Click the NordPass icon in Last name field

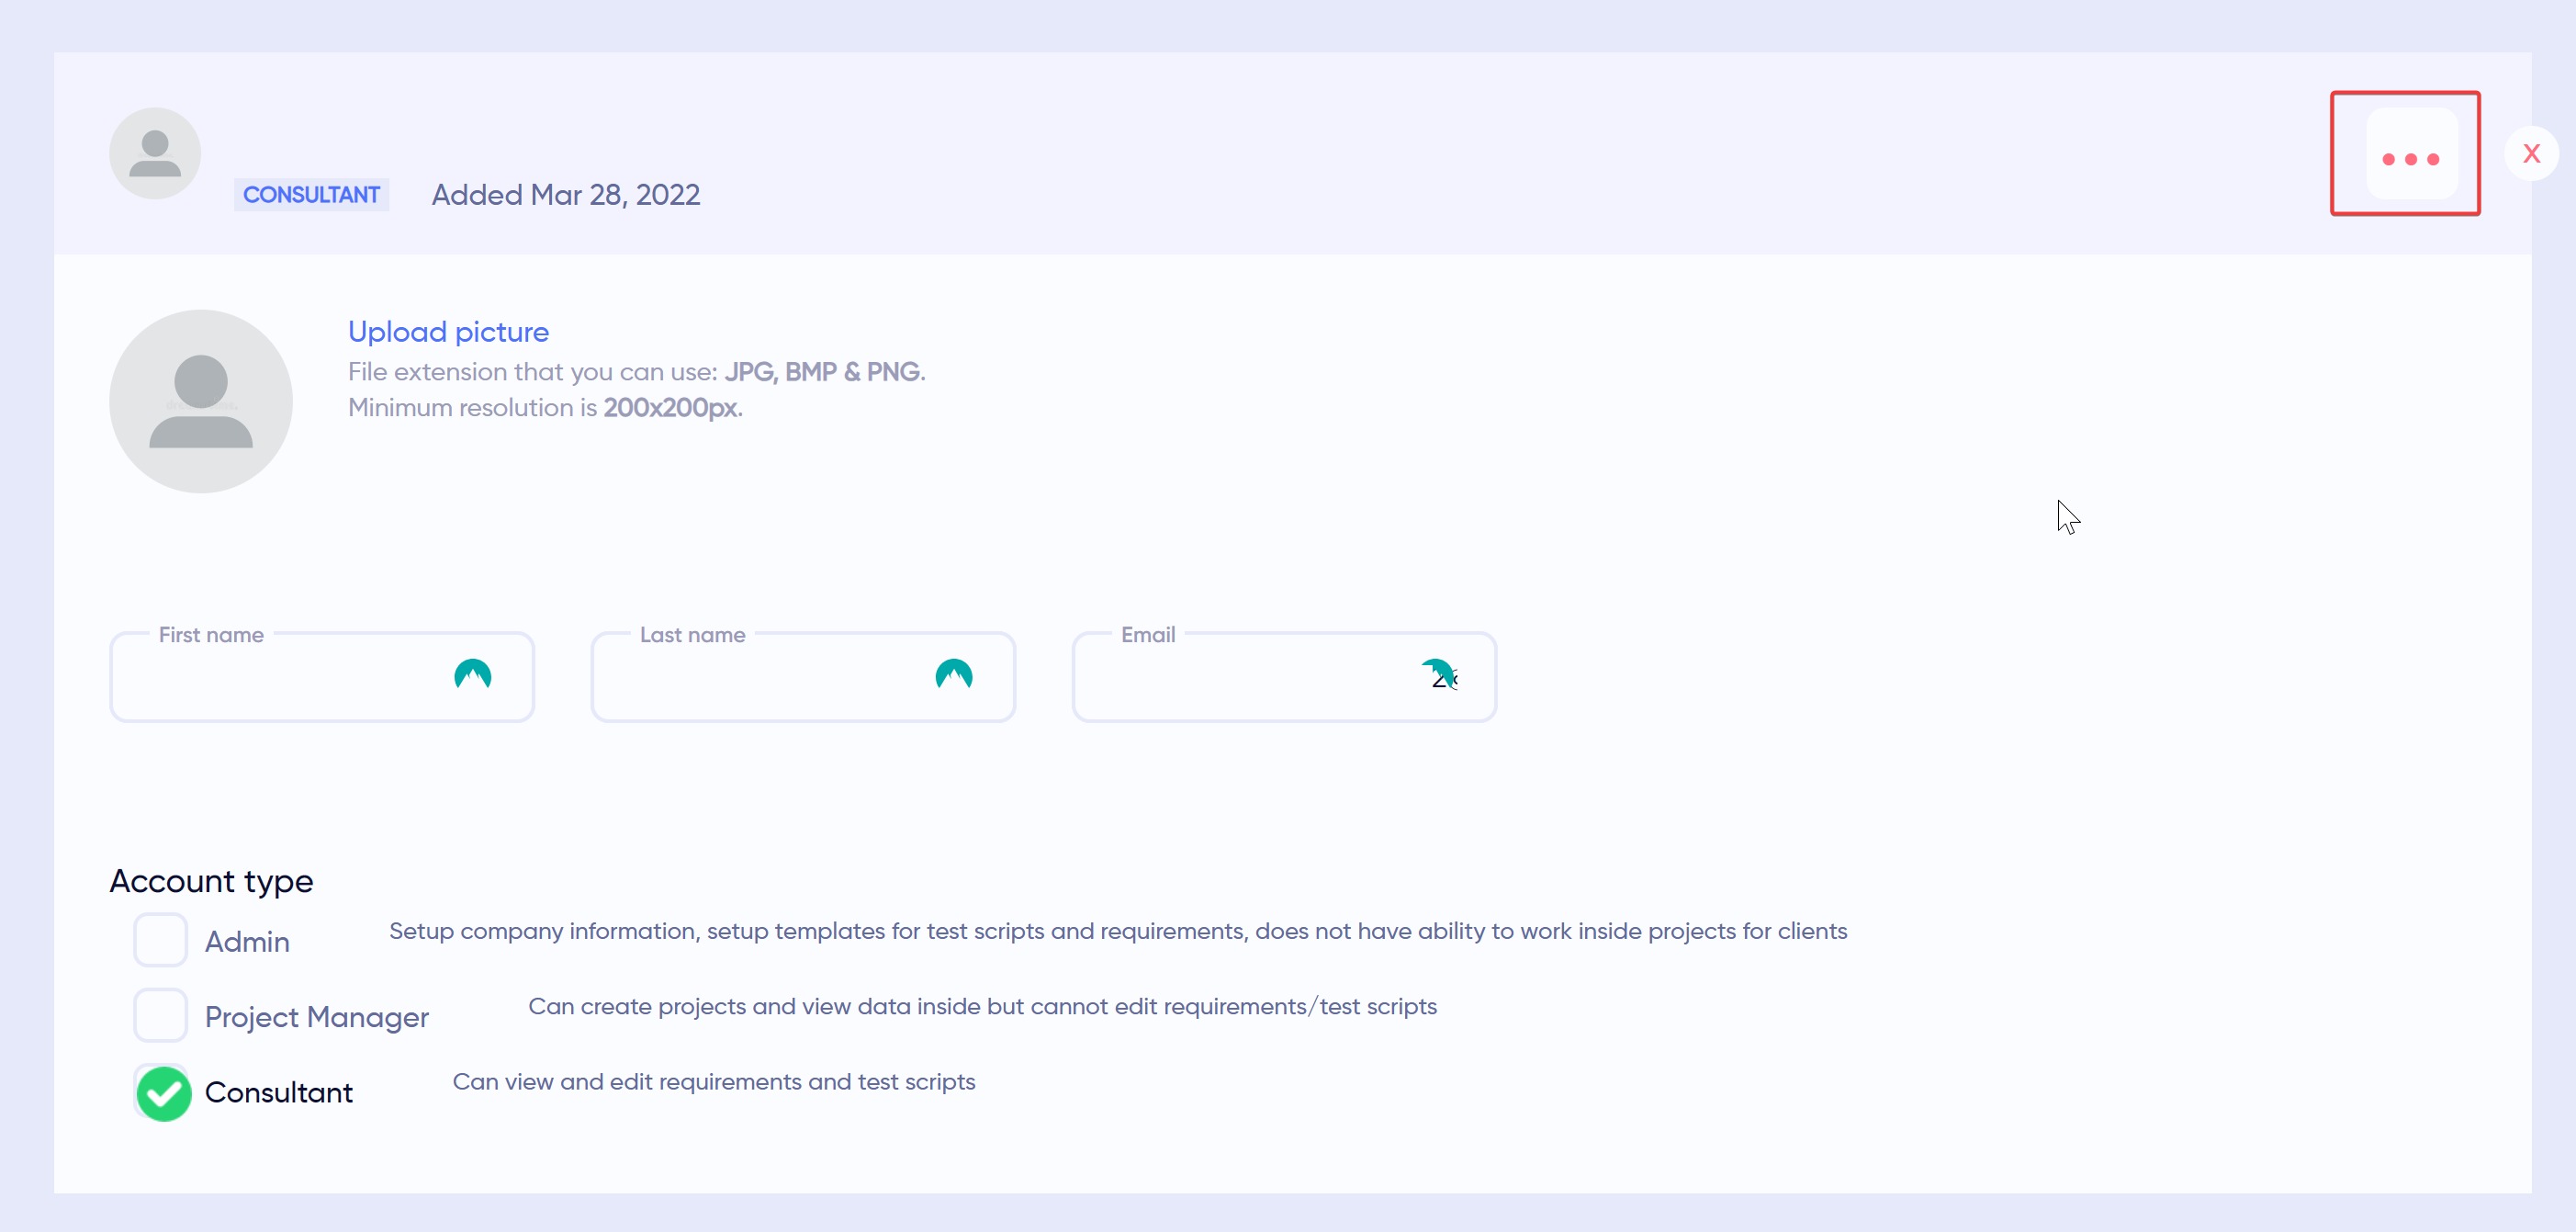[x=954, y=675]
